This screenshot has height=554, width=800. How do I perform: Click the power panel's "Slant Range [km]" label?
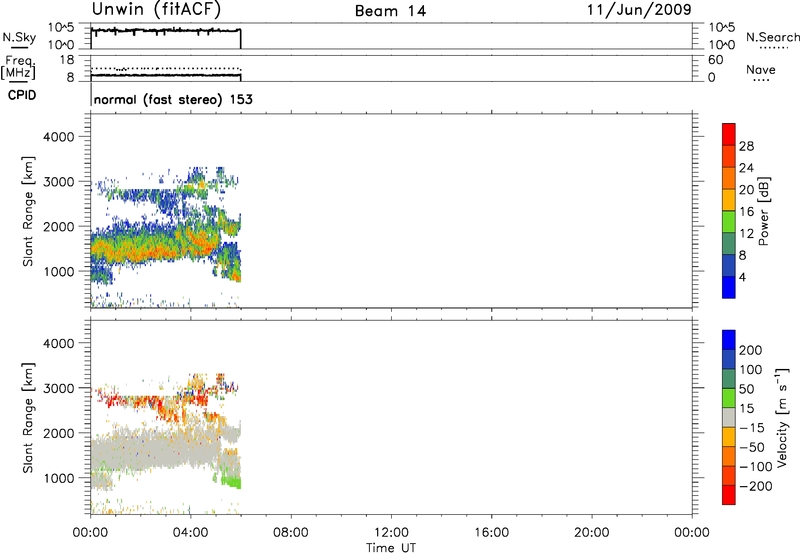pyautogui.click(x=28, y=211)
